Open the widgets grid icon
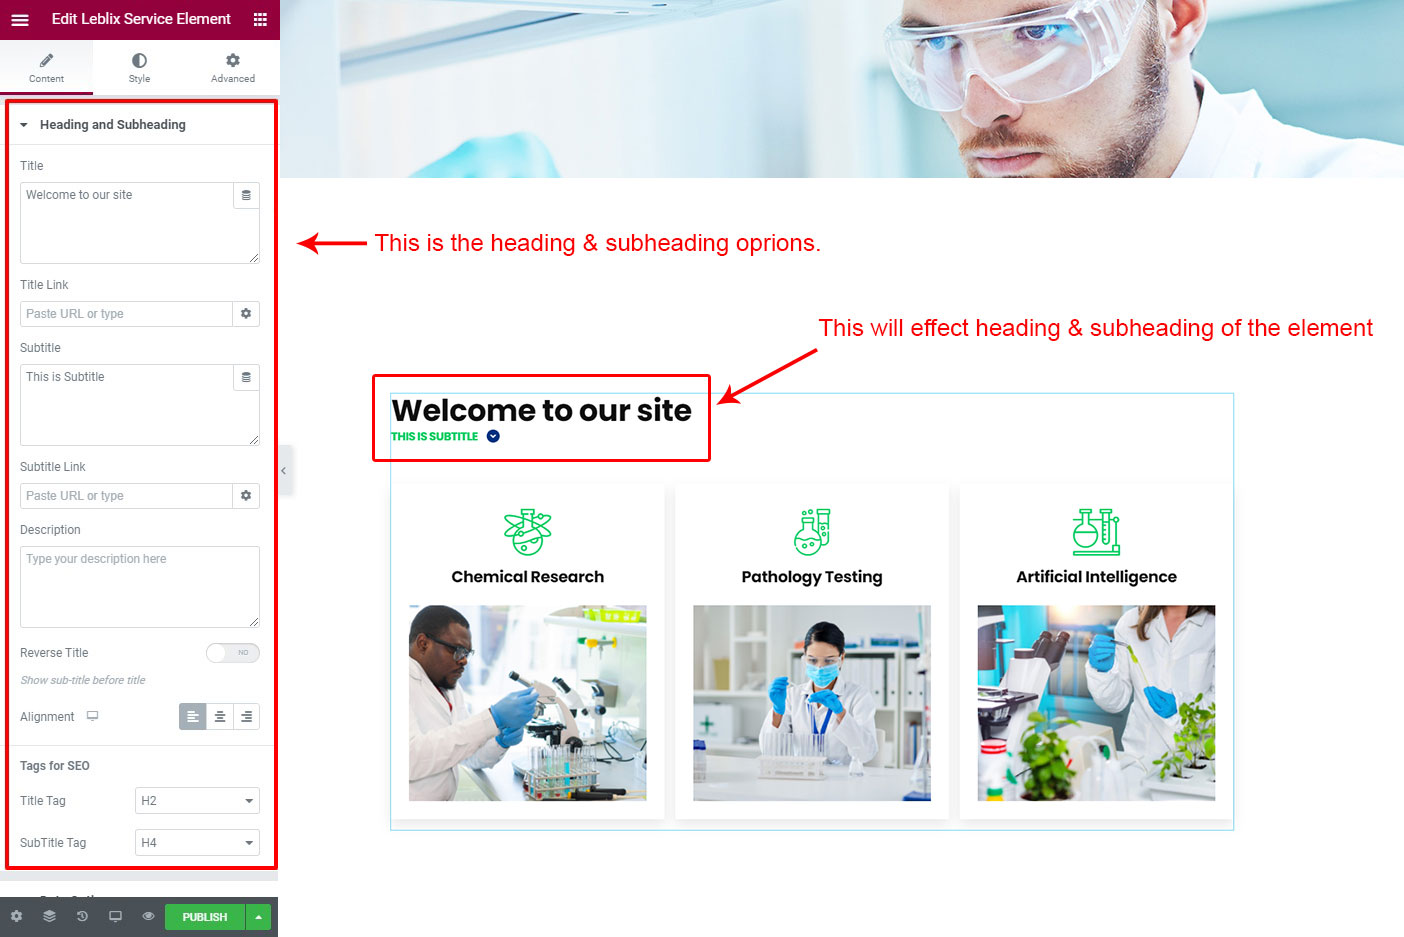The height and width of the screenshot is (937, 1404). 260,19
